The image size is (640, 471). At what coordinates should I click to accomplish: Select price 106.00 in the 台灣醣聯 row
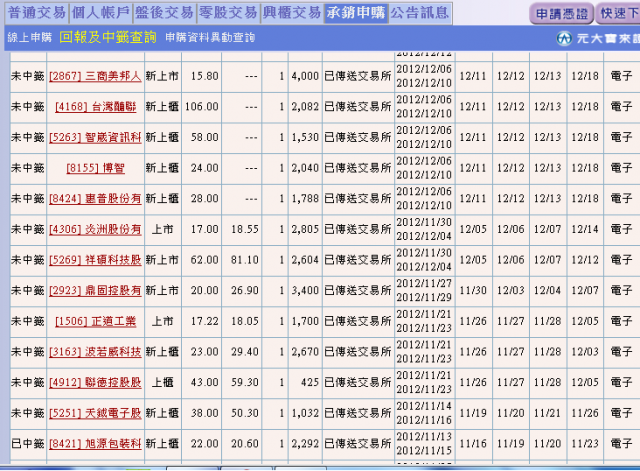pyautogui.click(x=202, y=107)
